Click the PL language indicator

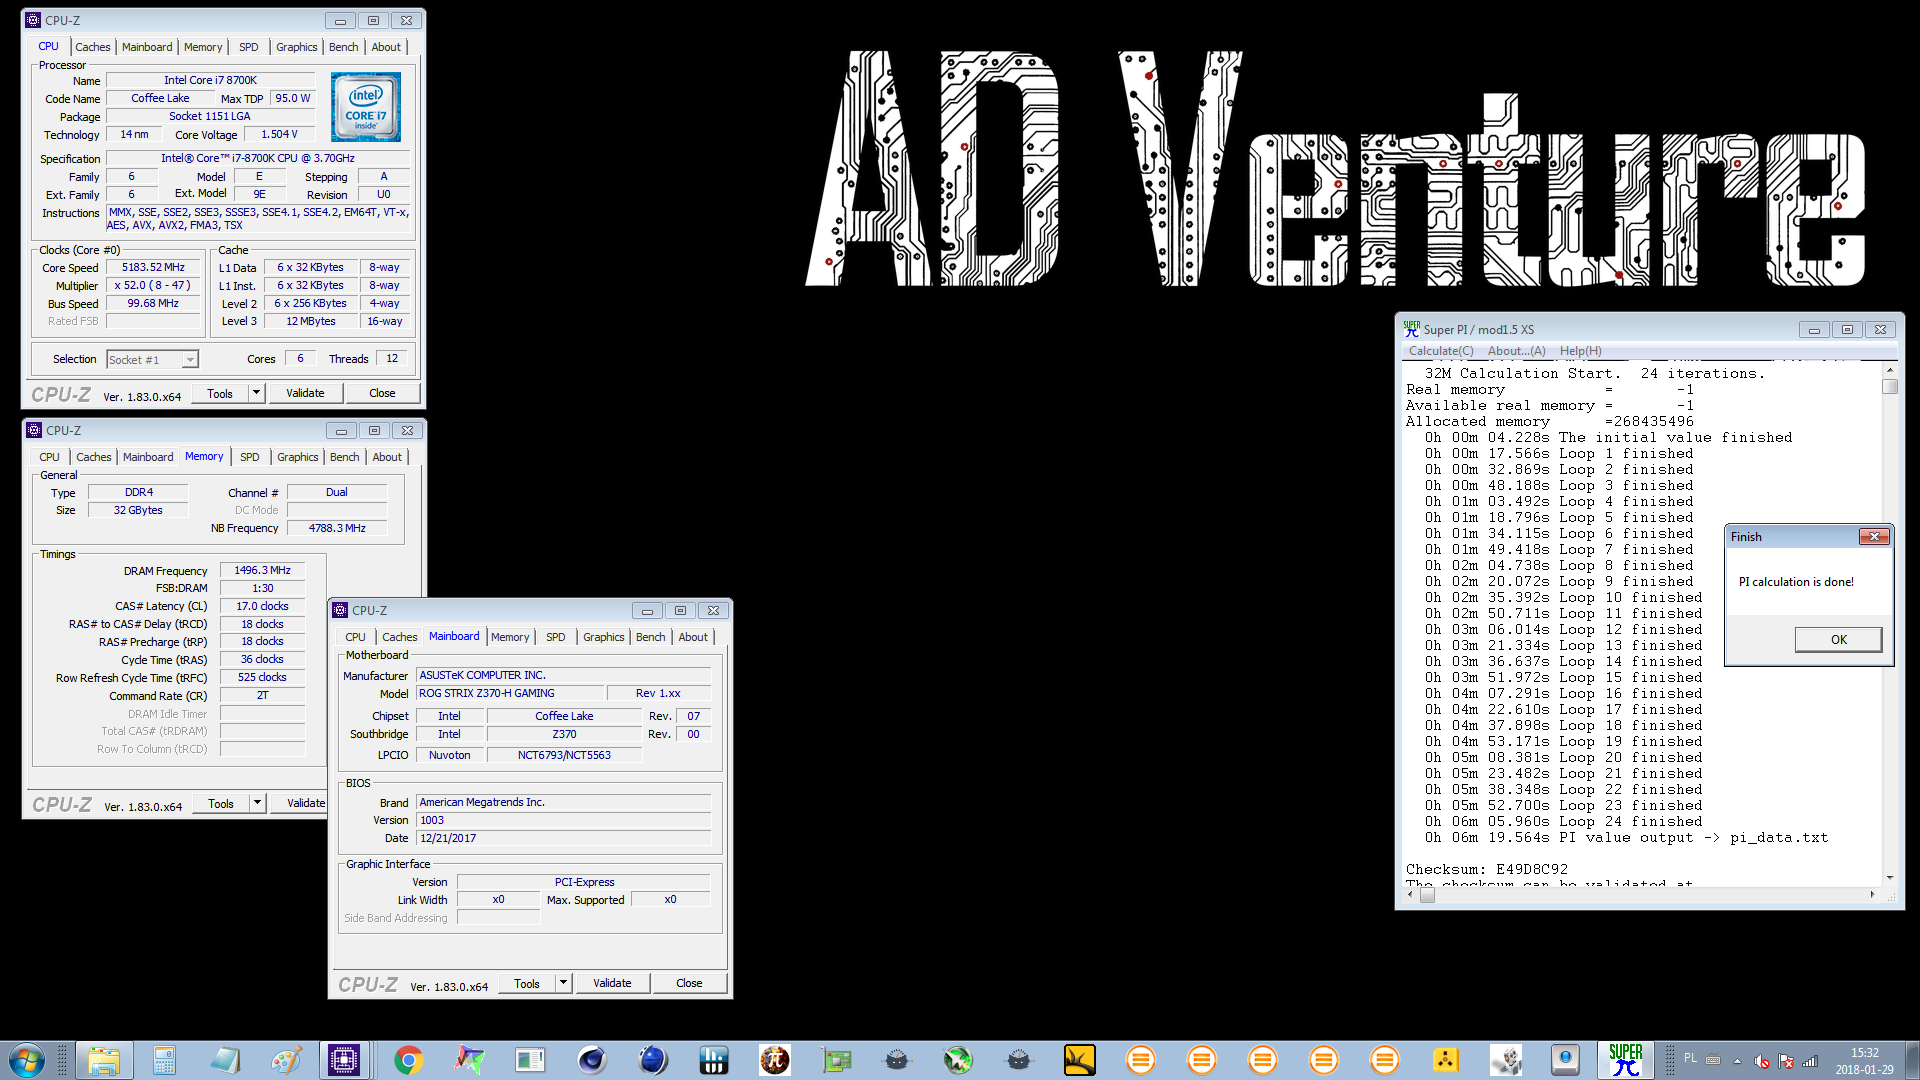pos(1690,1058)
